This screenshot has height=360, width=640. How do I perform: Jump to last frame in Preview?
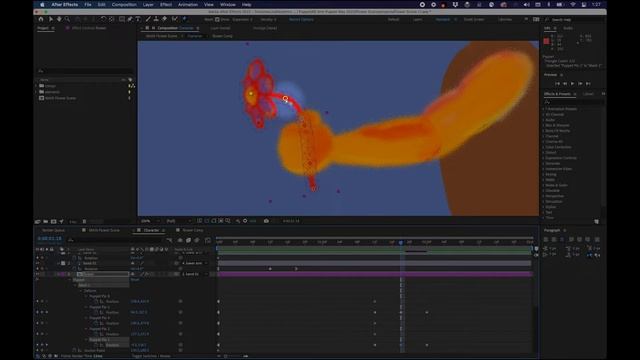pos(588,83)
